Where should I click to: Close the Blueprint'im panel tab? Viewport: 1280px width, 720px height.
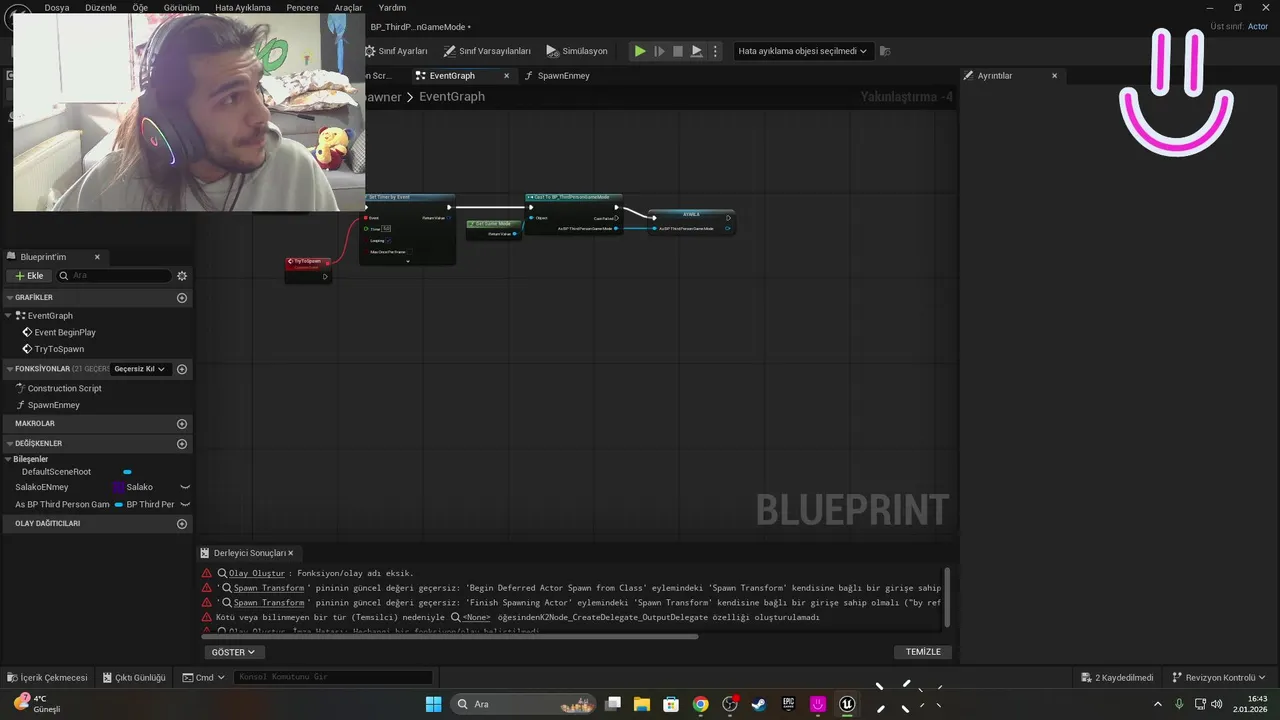[x=97, y=257]
